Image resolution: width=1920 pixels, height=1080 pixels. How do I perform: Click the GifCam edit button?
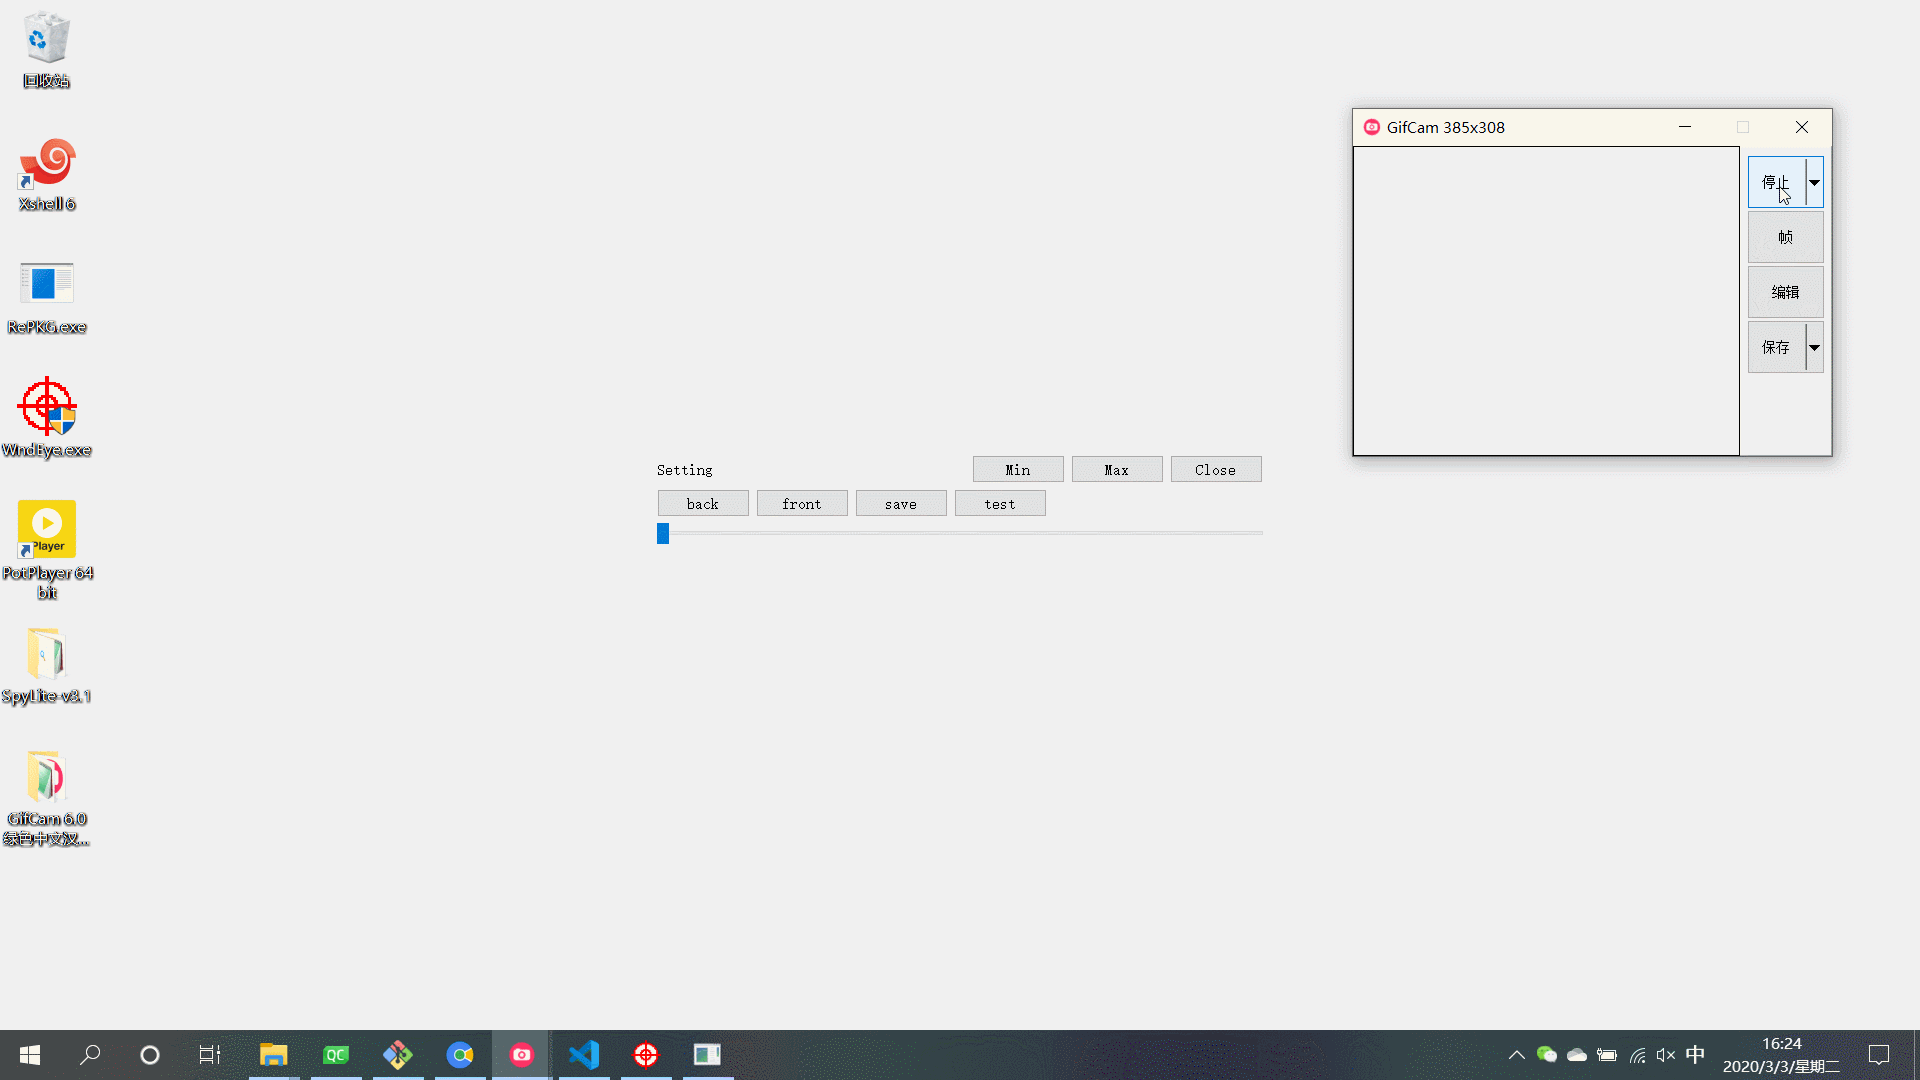[x=1785, y=292]
